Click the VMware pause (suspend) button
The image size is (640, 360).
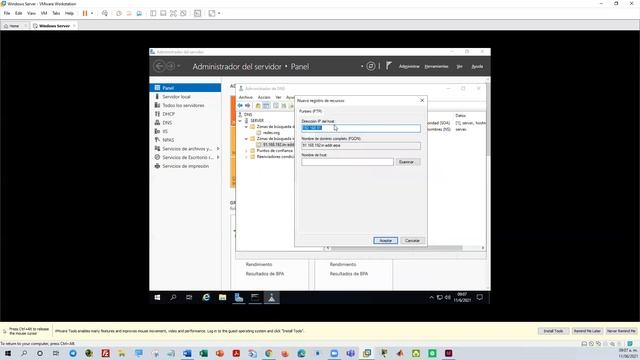tap(85, 13)
